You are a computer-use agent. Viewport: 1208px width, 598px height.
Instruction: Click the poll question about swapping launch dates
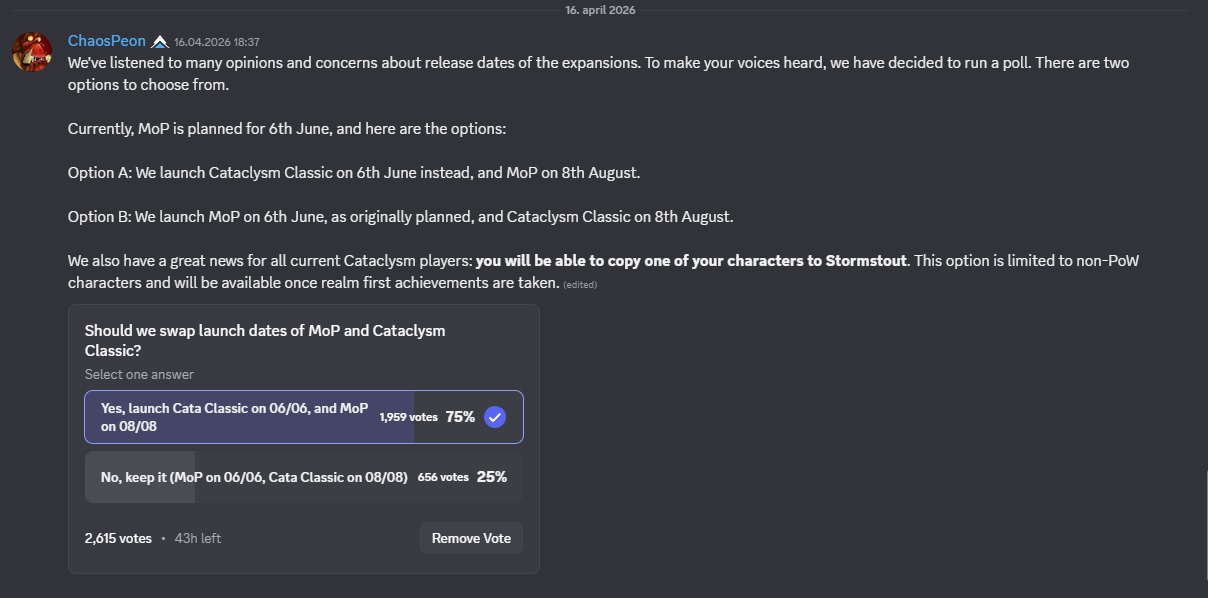(265, 340)
